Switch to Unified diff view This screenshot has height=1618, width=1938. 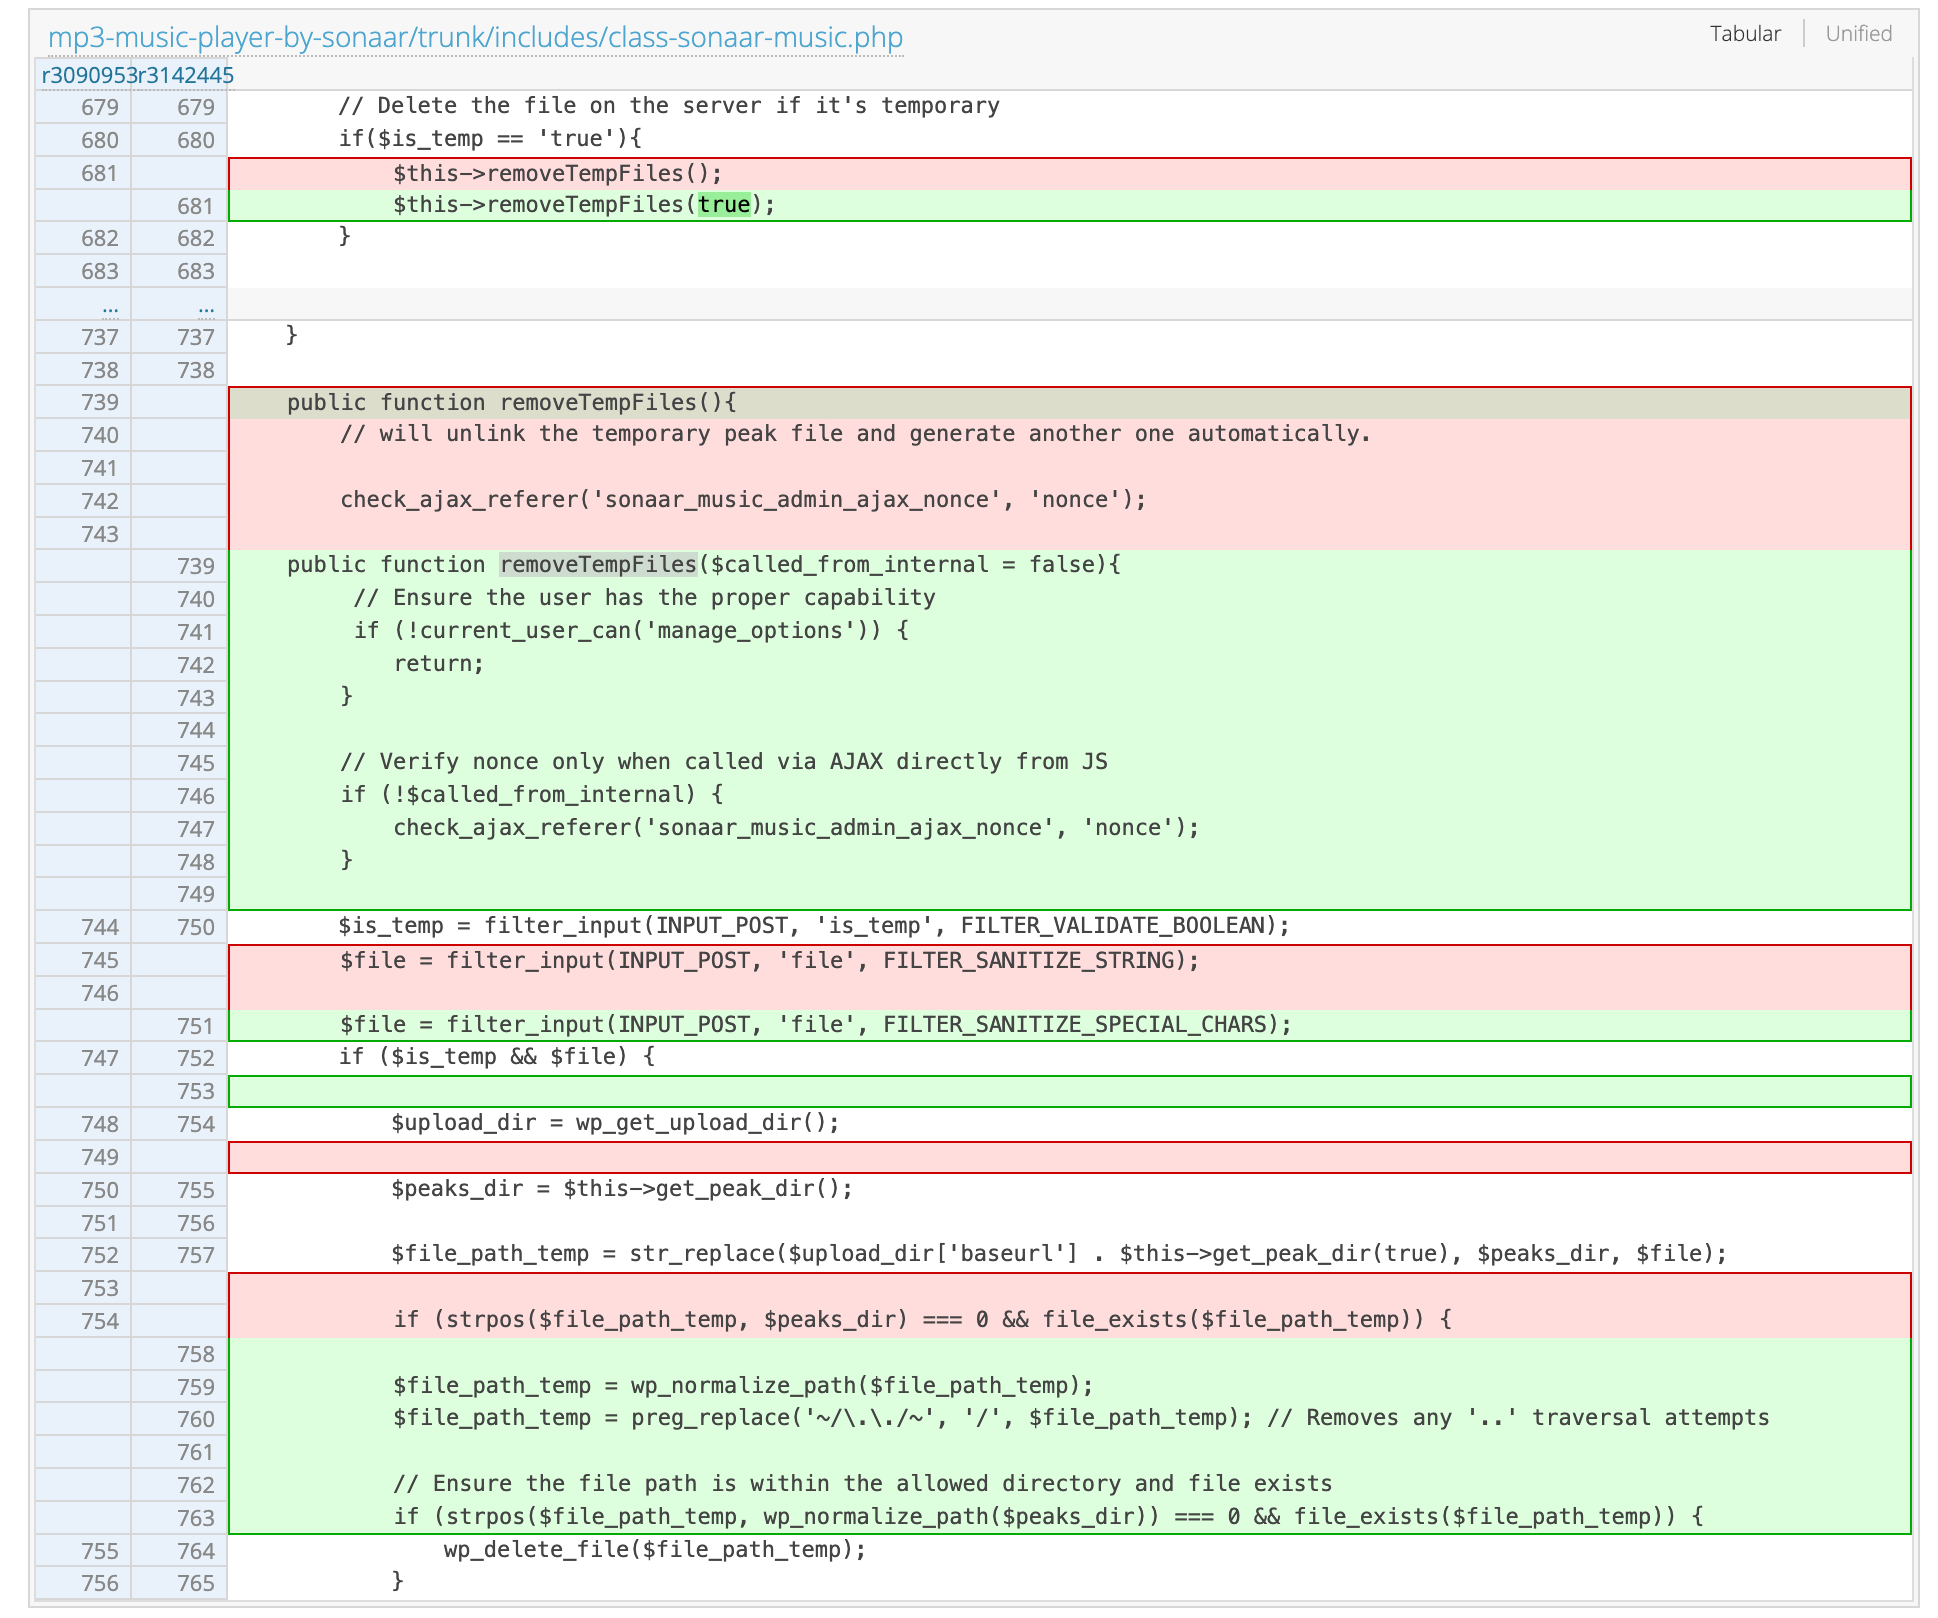click(1858, 34)
